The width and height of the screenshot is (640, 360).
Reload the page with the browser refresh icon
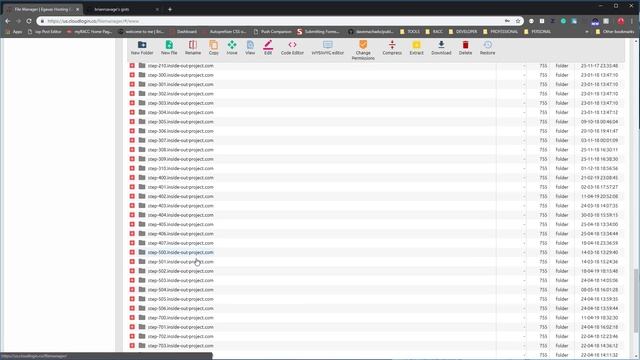[x=29, y=21]
